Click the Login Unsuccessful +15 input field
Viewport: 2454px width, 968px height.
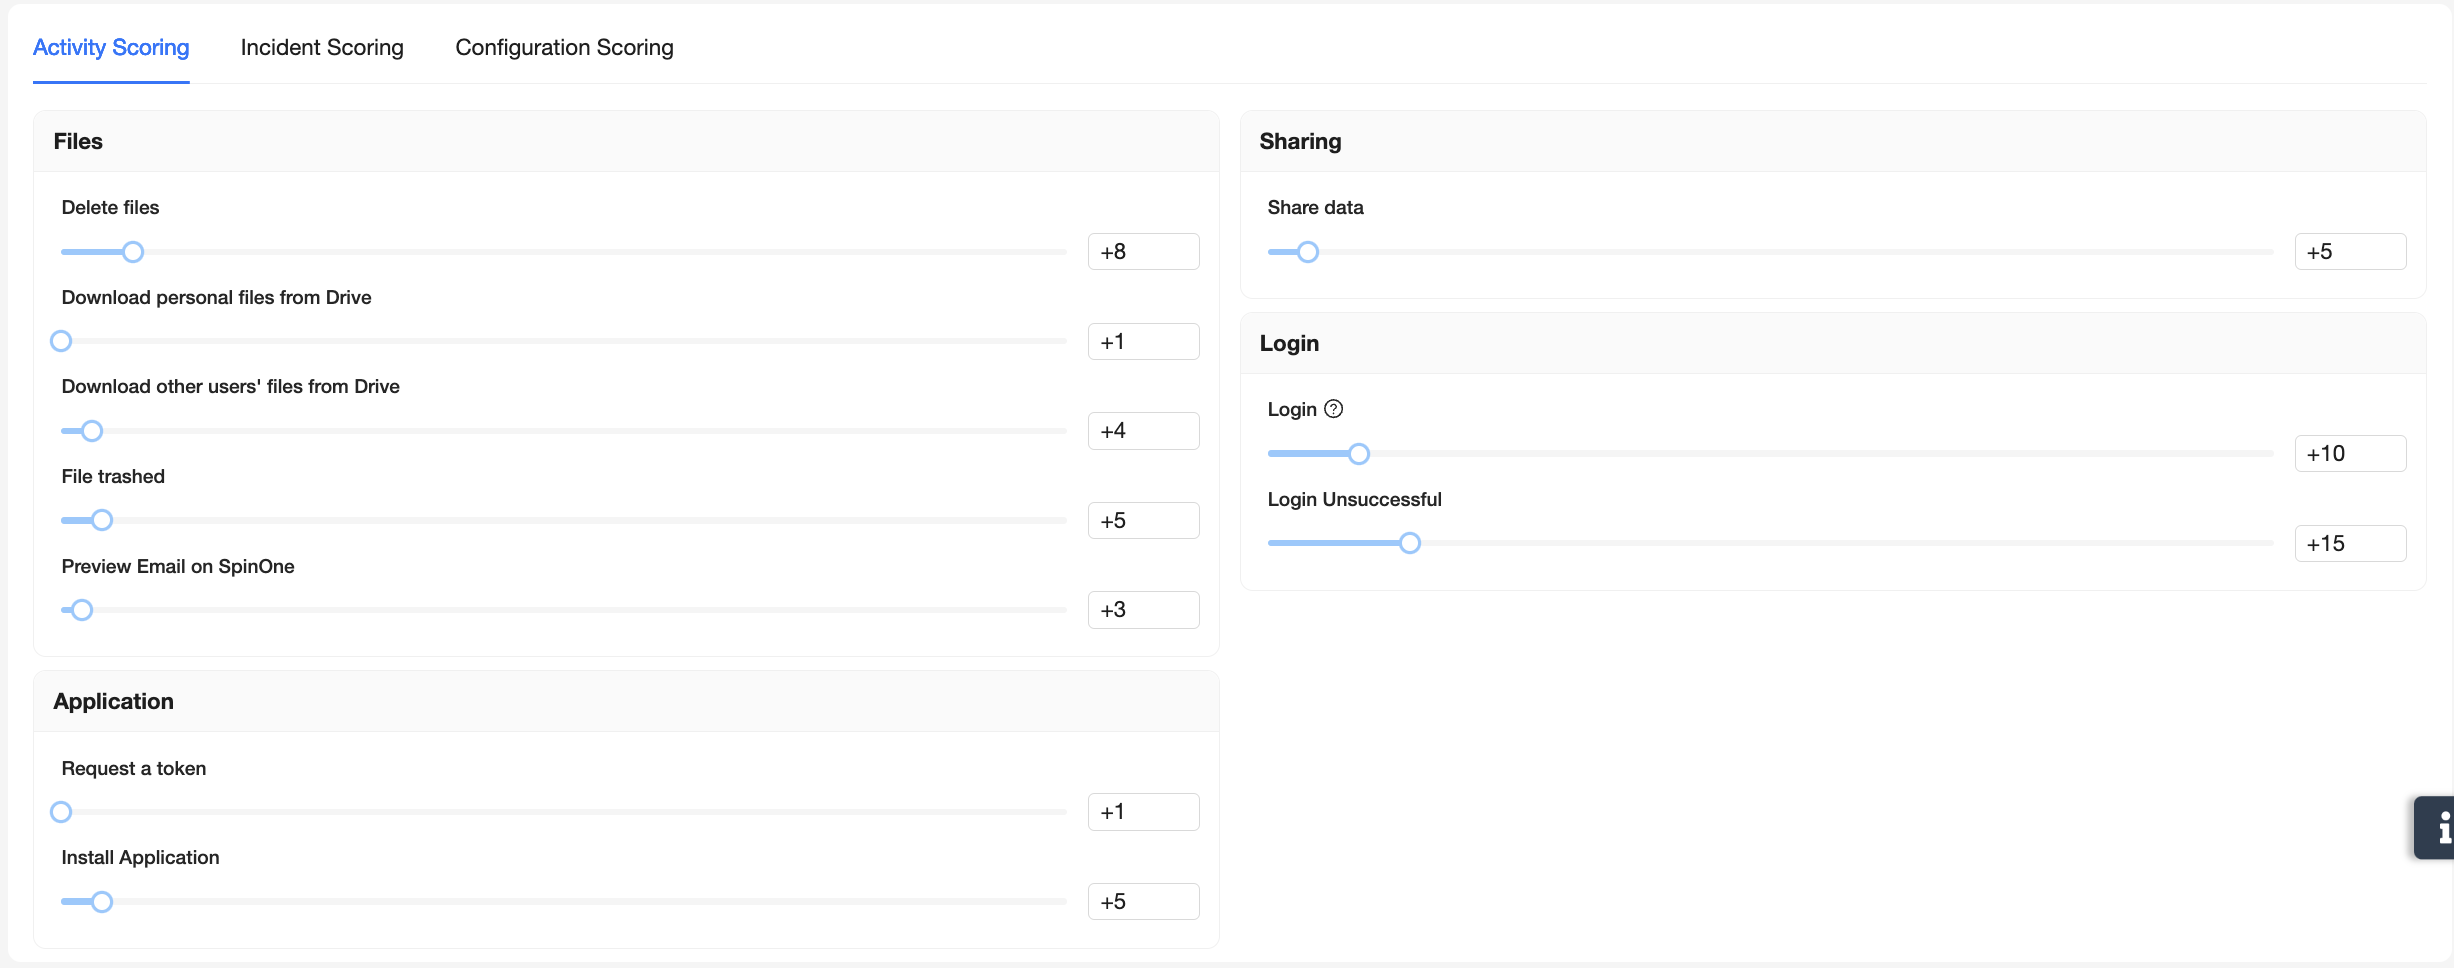coord(2350,544)
